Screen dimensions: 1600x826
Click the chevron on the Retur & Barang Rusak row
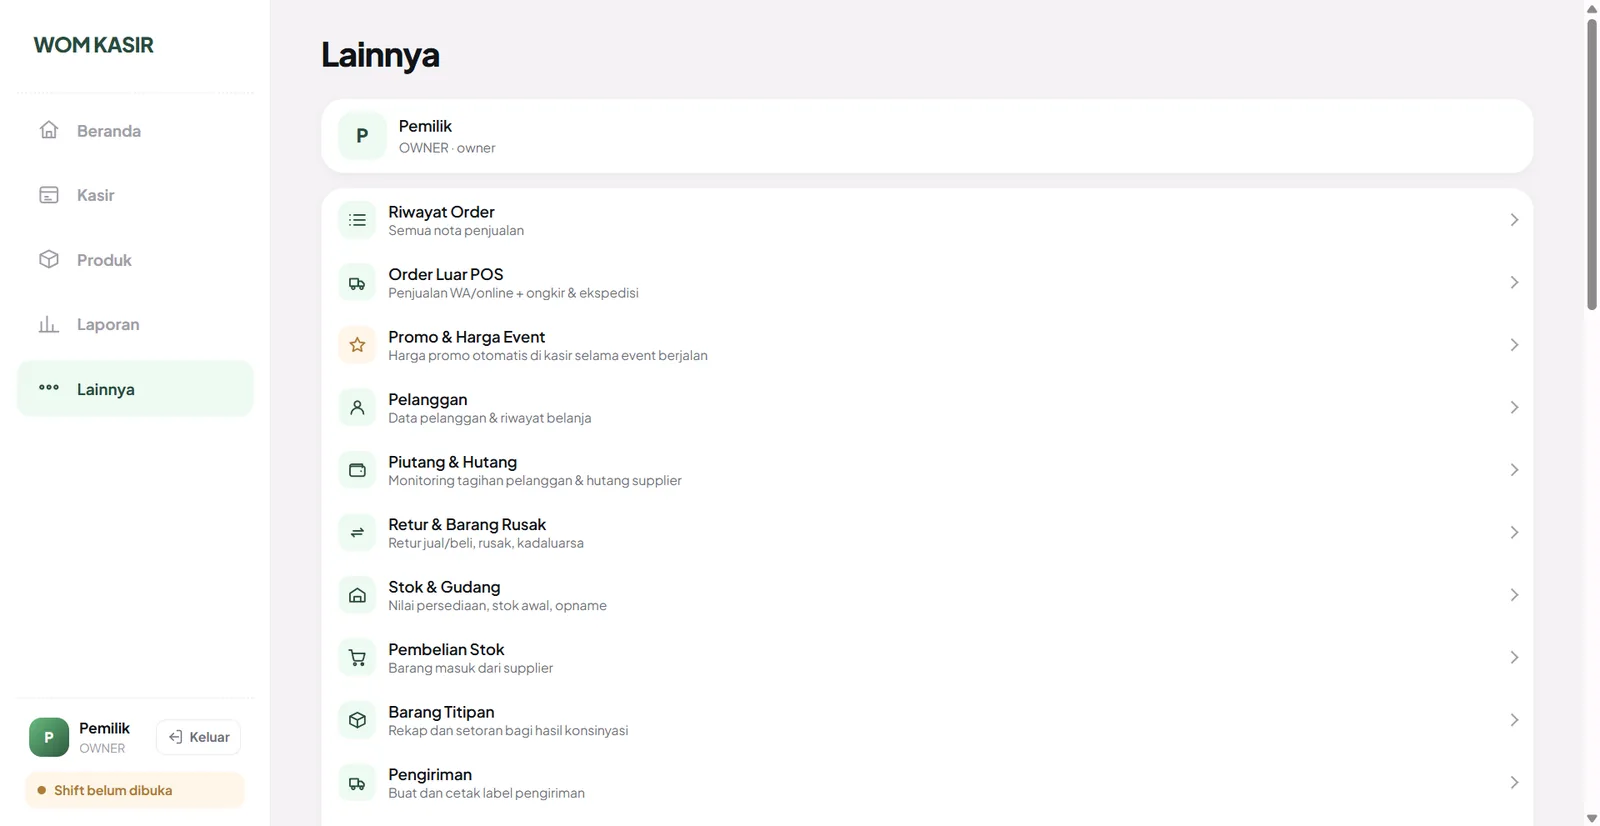coord(1514,533)
